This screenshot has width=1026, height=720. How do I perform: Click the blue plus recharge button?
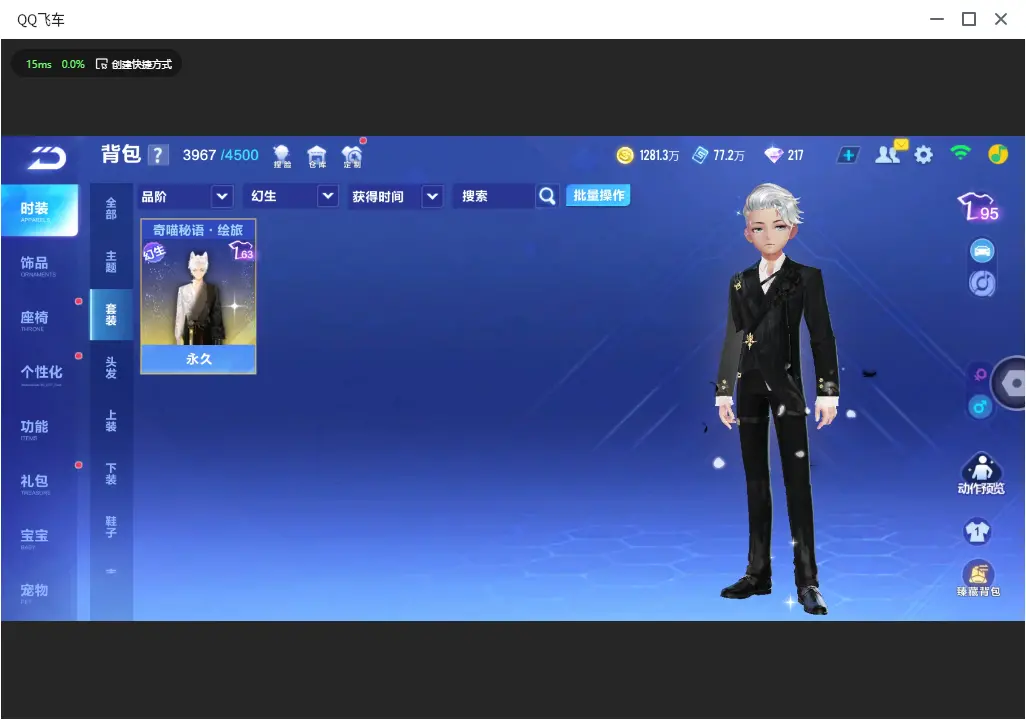(848, 155)
